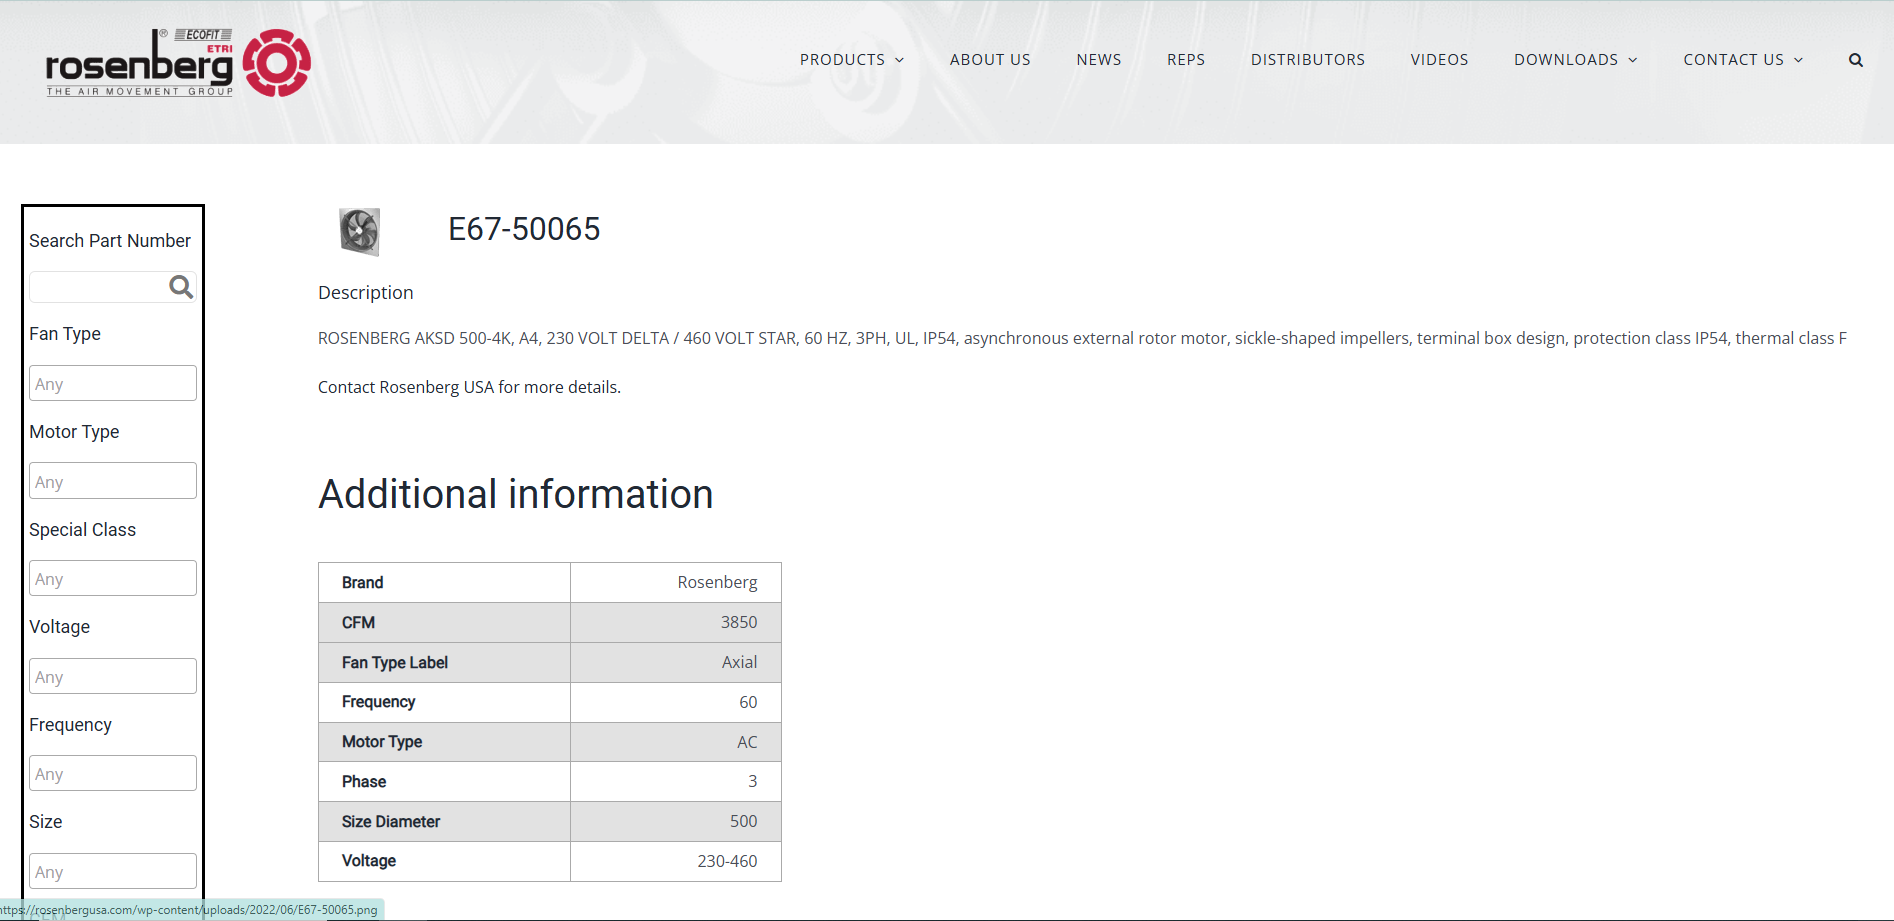
Task: Select the Motor Type label in the table
Action: coord(382,742)
